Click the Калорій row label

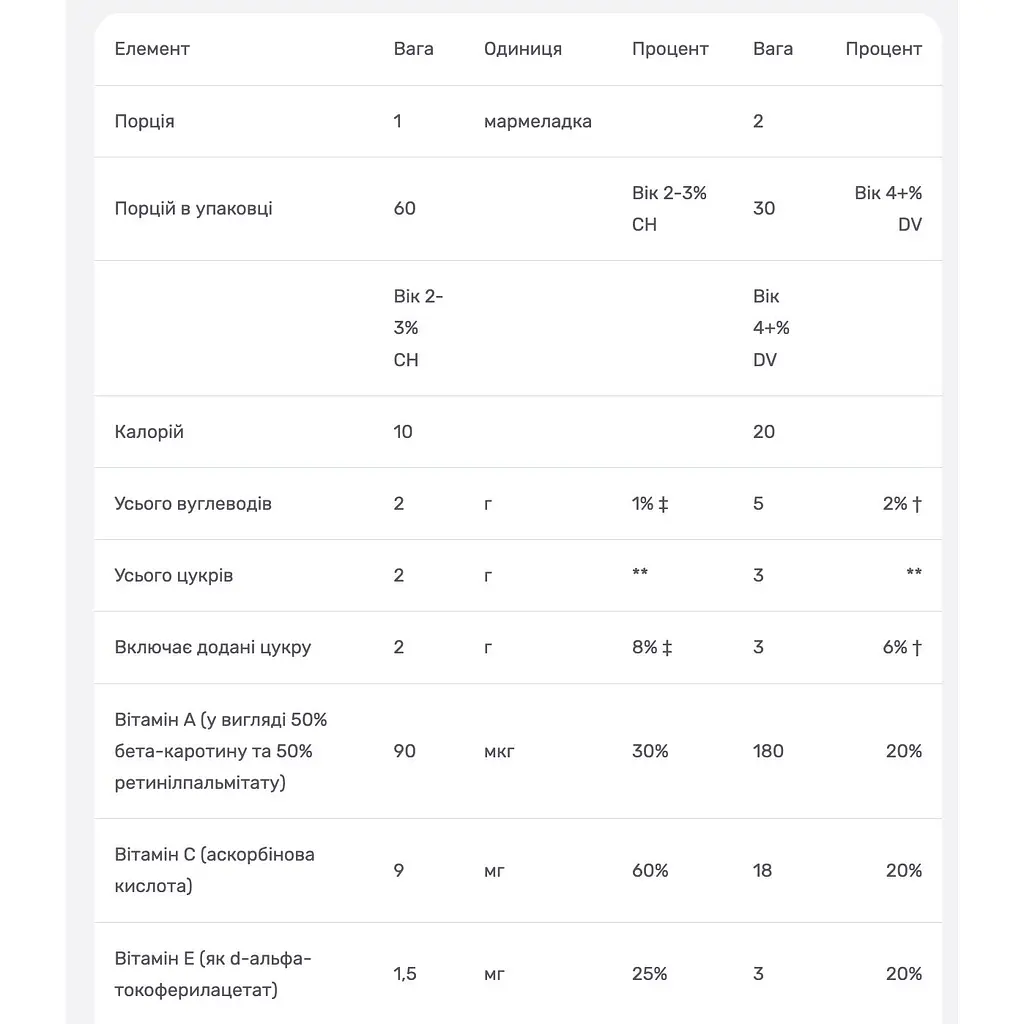click(x=149, y=432)
